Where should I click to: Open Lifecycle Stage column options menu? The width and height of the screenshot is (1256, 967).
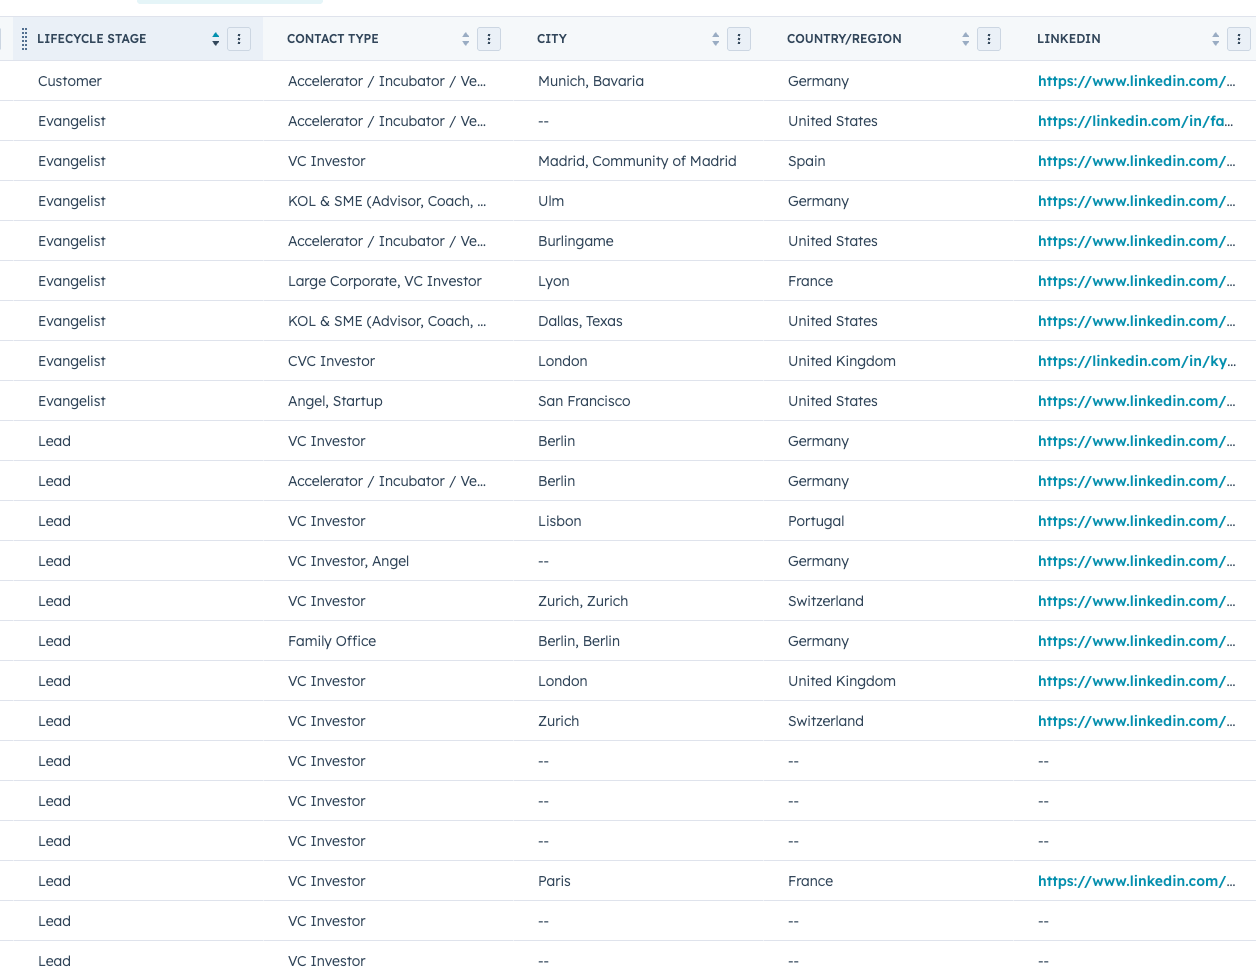pos(239,39)
